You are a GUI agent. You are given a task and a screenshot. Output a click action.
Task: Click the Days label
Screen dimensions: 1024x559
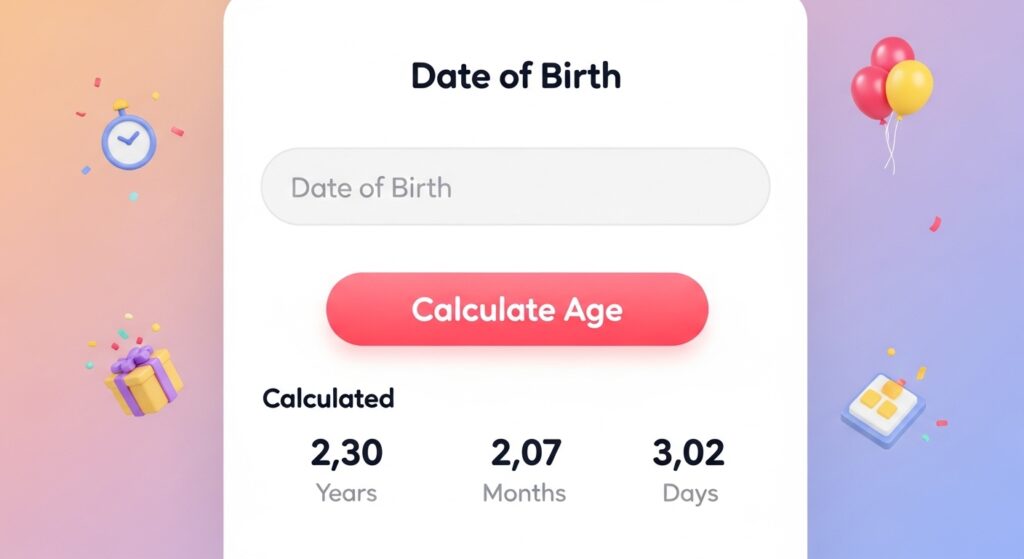point(690,493)
